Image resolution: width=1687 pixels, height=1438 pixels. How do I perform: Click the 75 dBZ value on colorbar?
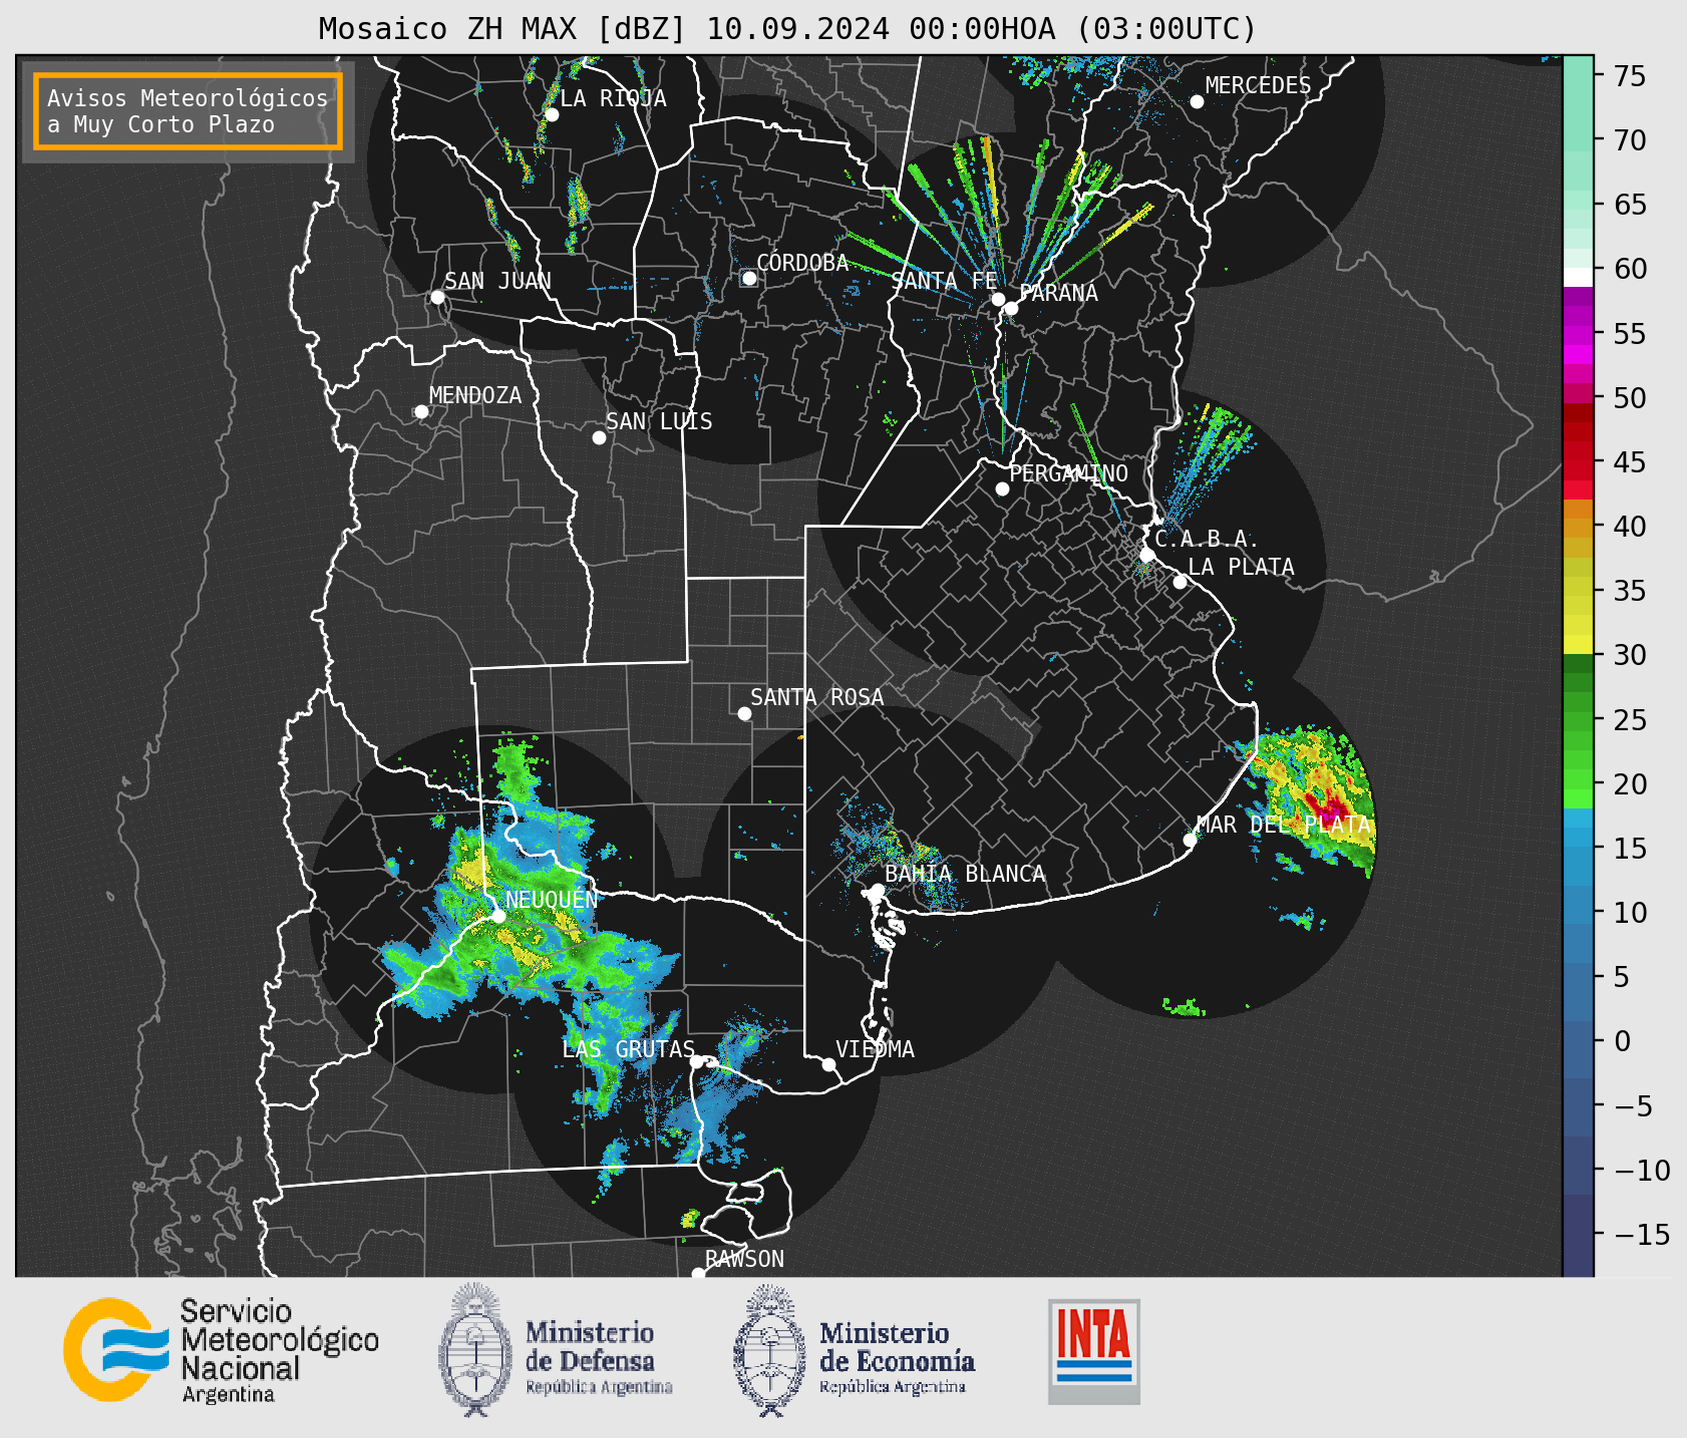(1628, 76)
